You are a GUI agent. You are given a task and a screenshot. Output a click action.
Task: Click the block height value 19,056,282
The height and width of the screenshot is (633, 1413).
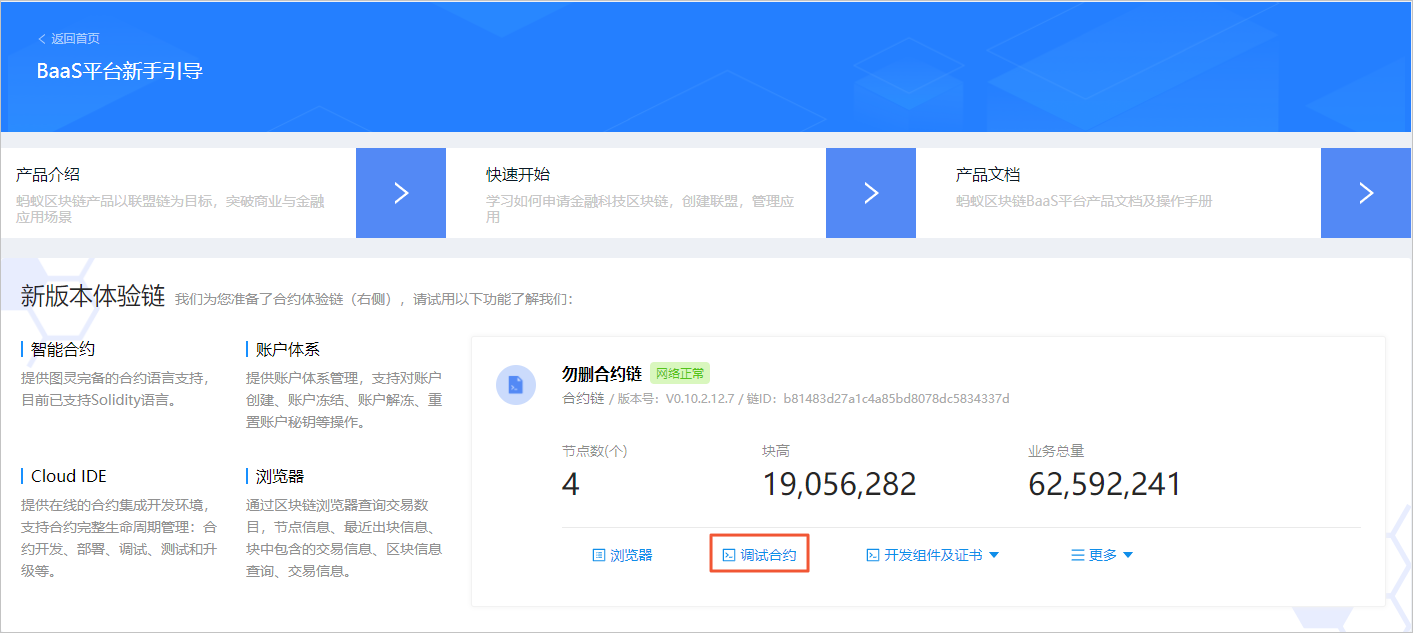pyautogui.click(x=839, y=484)
